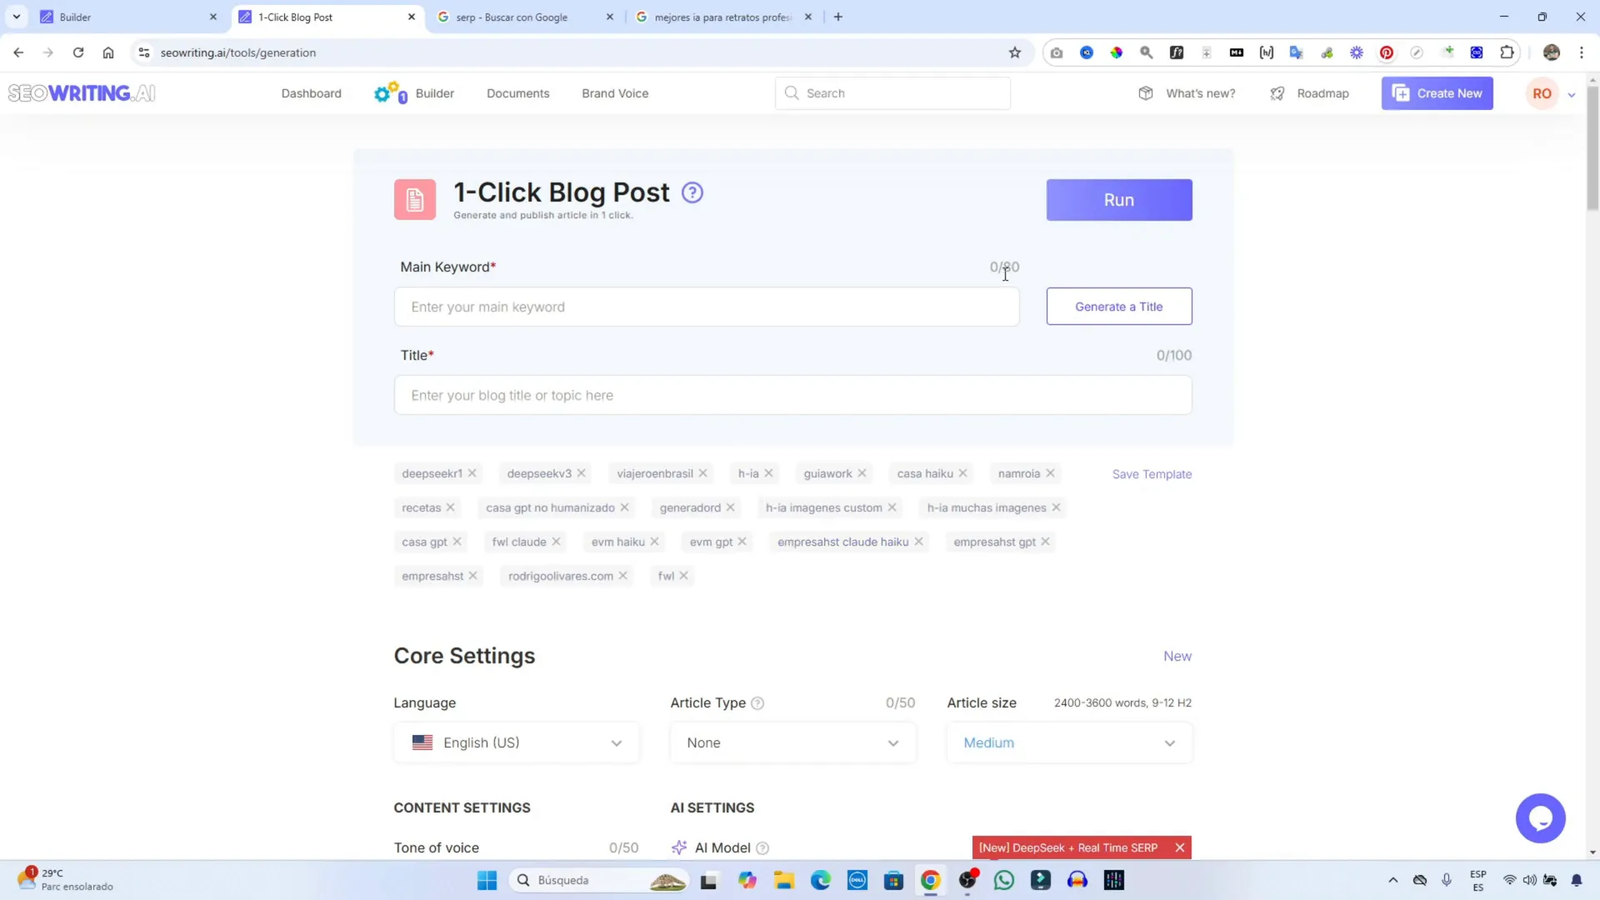The image size is (1600, 900).
Task: Click the Generate a Title button
Action: [1118, 307]
